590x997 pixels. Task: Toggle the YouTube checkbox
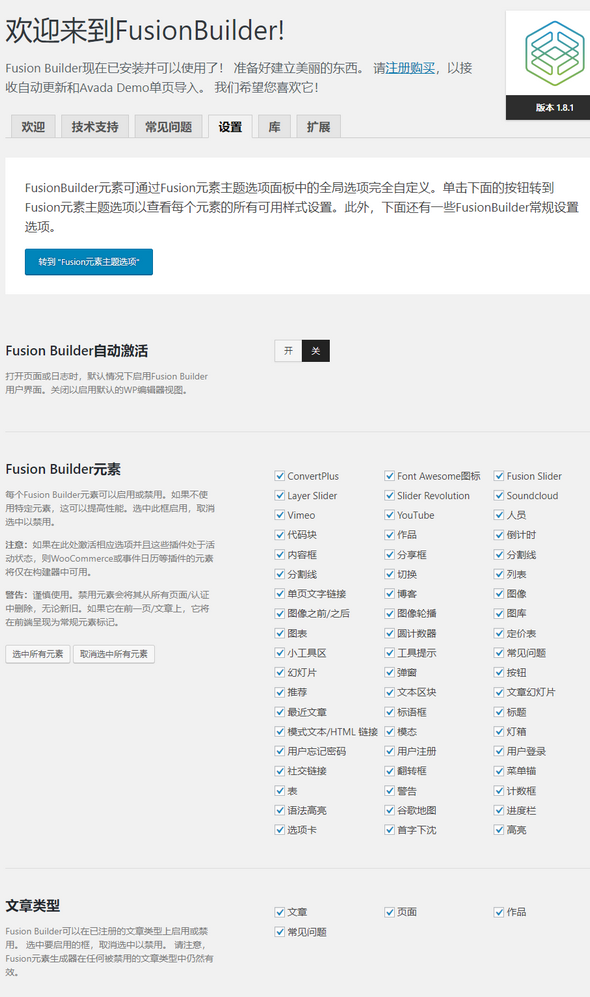coord(390,515)
